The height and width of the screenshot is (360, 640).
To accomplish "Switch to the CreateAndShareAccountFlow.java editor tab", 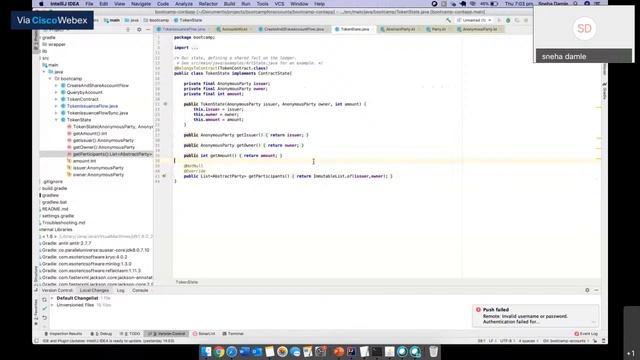I will pos(293,29).
